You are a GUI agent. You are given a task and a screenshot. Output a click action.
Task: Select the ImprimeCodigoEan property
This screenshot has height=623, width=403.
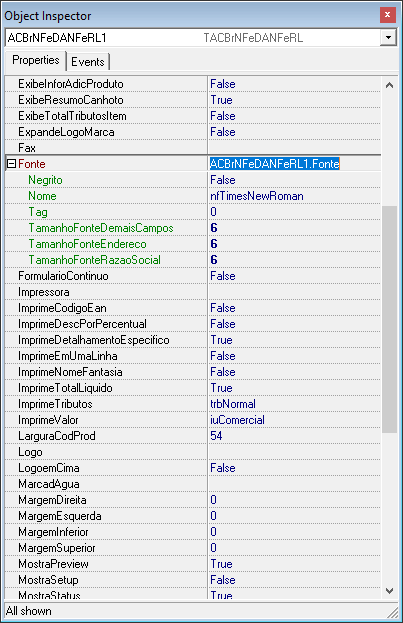click(62, 308)
